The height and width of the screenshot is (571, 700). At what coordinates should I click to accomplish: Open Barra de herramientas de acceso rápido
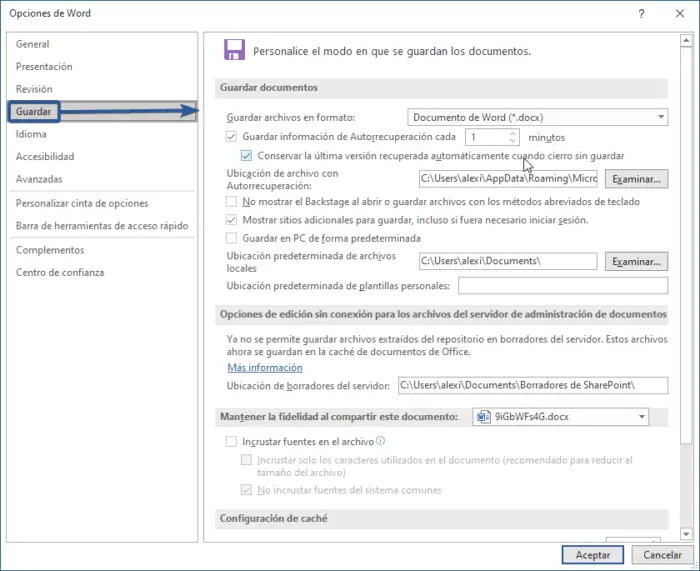tap(102, 226)
